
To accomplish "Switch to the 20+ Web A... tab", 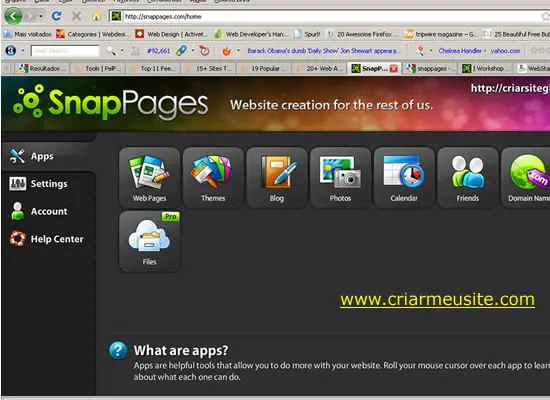I will click(320, 68).
